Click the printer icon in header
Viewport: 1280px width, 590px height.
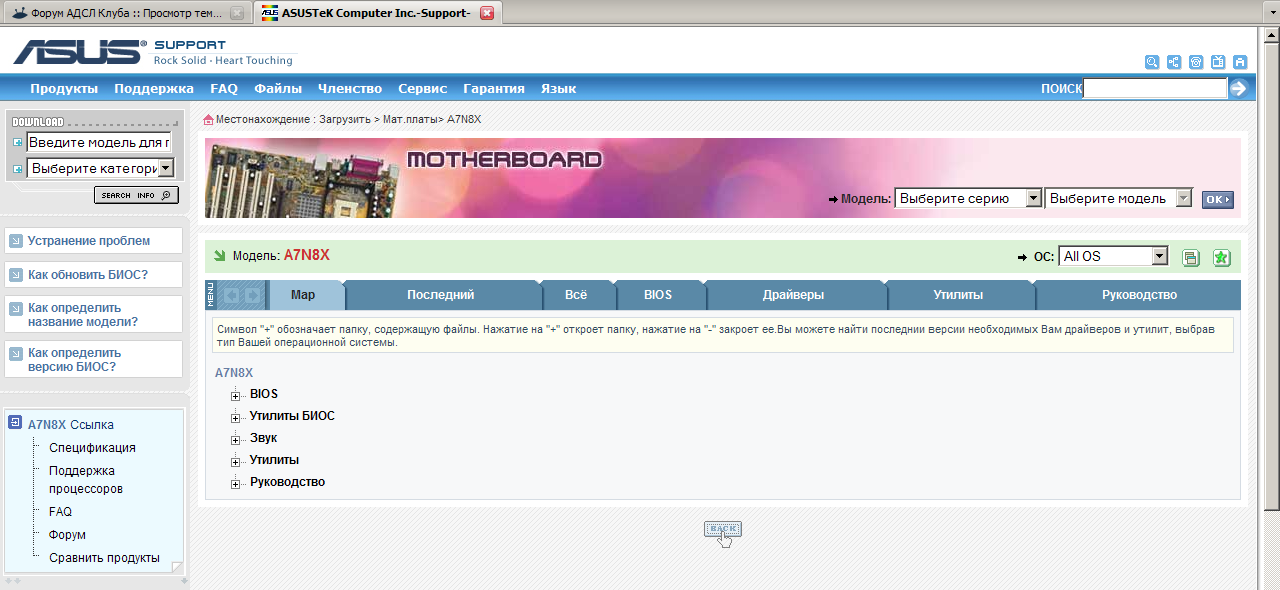(1240, 62)
